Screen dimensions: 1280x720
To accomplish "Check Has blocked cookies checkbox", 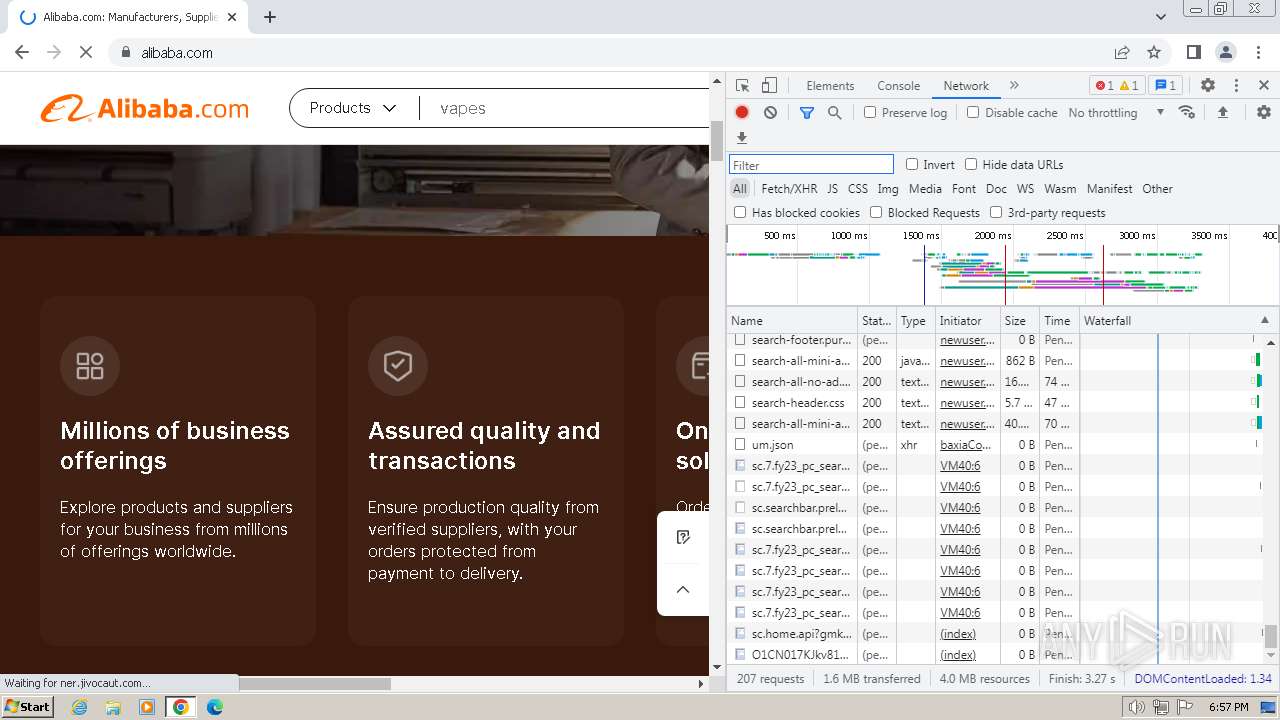I will pos(740,212).
